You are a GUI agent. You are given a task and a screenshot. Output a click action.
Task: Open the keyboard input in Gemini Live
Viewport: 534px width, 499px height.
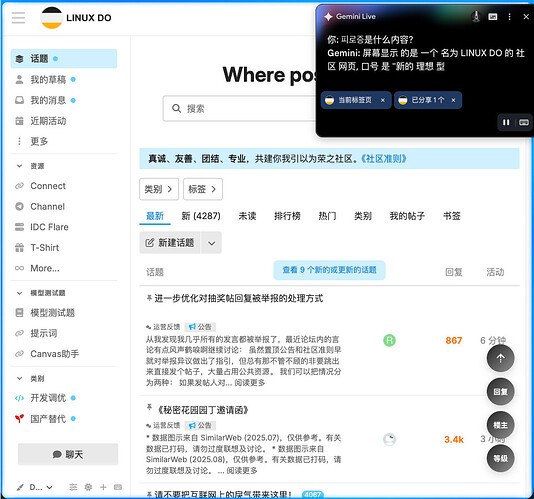[x=524, y=122]
